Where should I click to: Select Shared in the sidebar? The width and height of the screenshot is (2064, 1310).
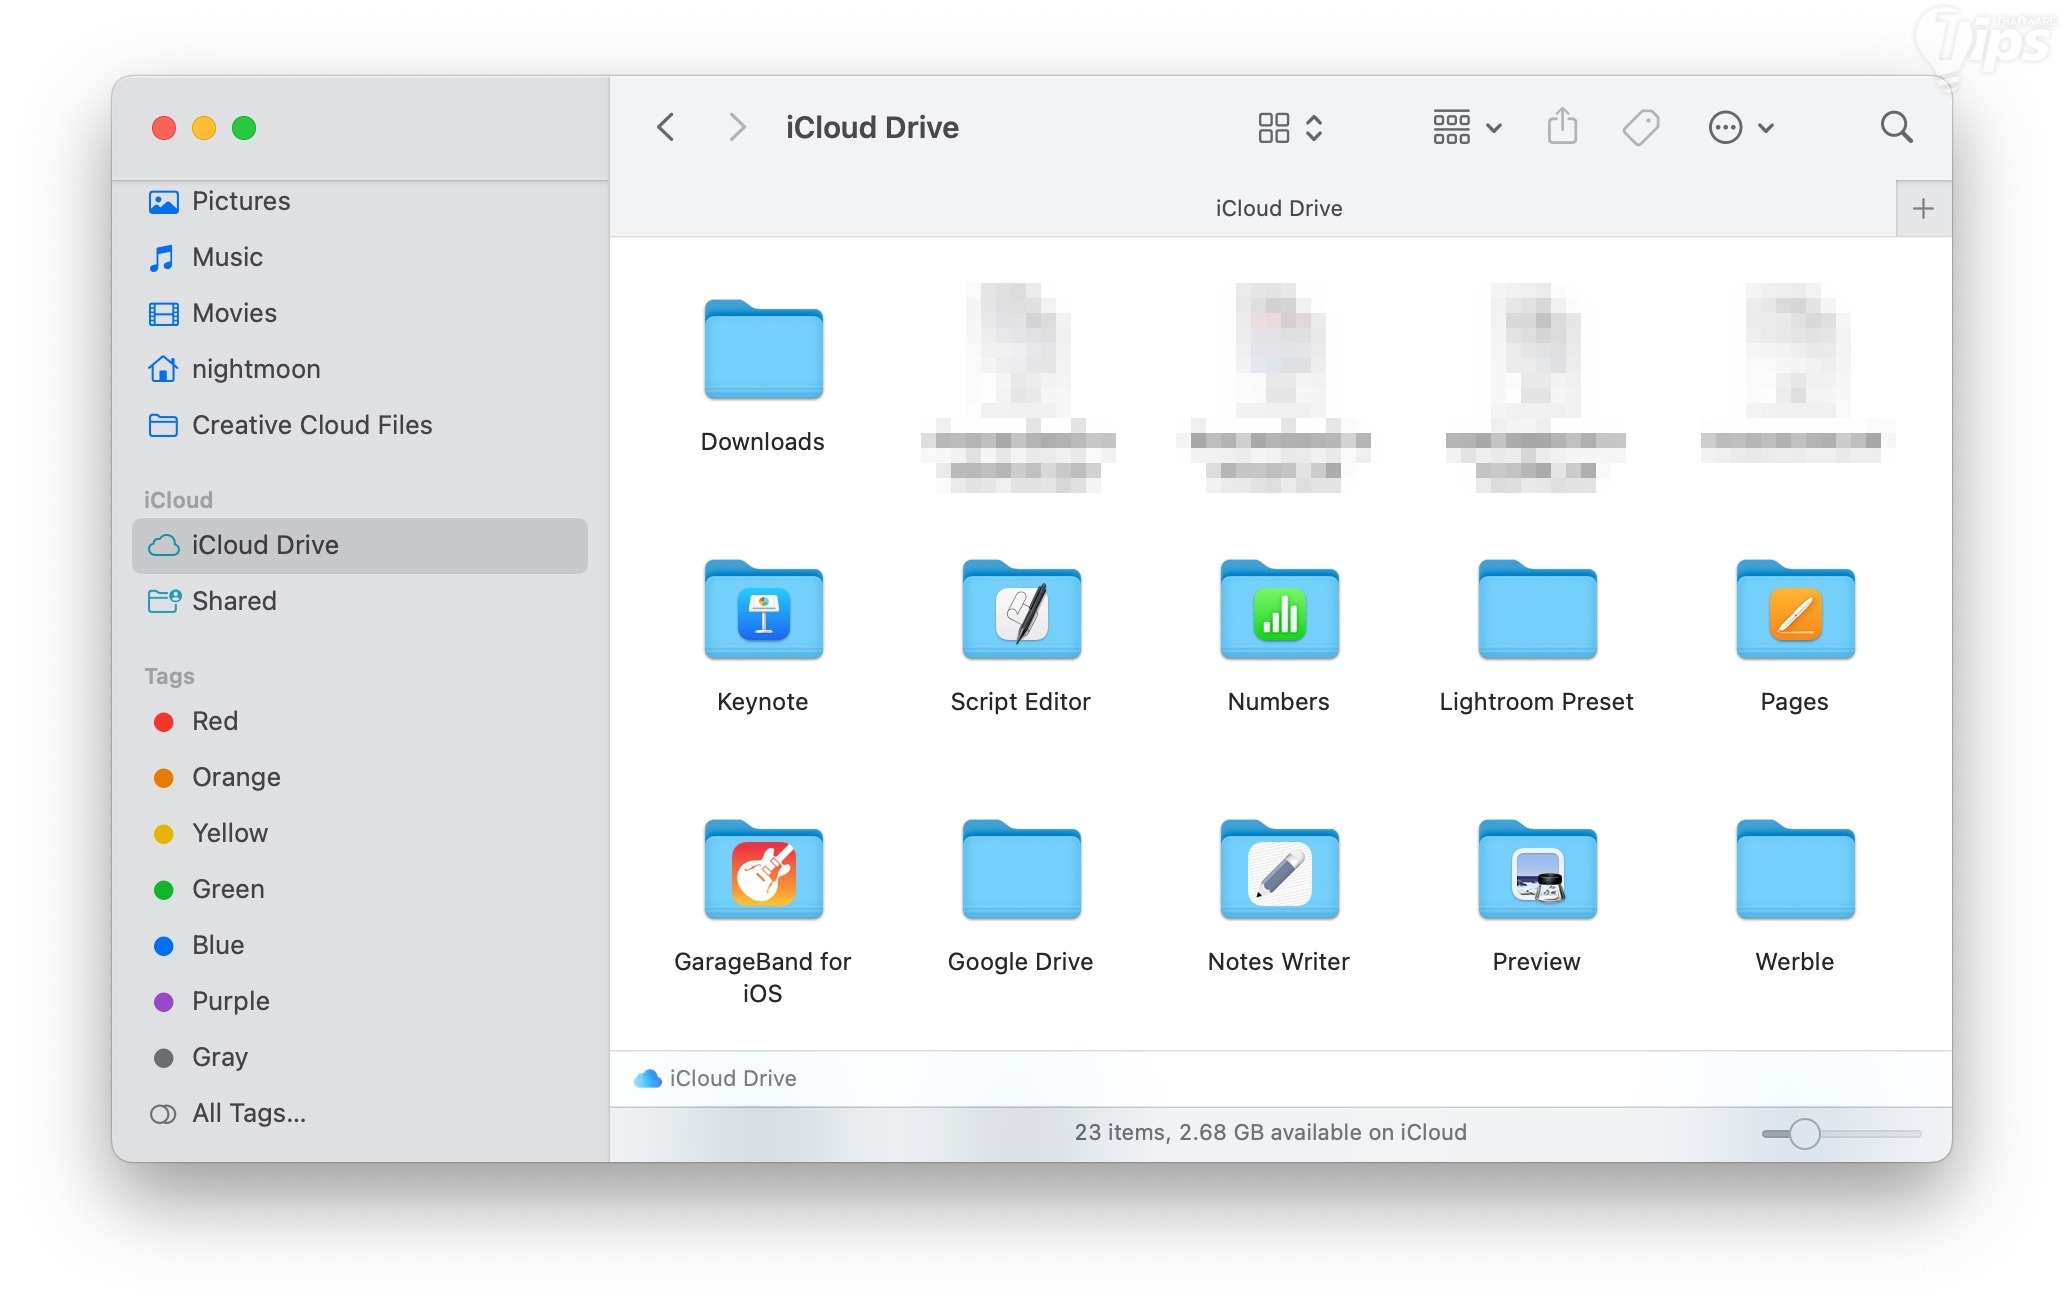234,601
